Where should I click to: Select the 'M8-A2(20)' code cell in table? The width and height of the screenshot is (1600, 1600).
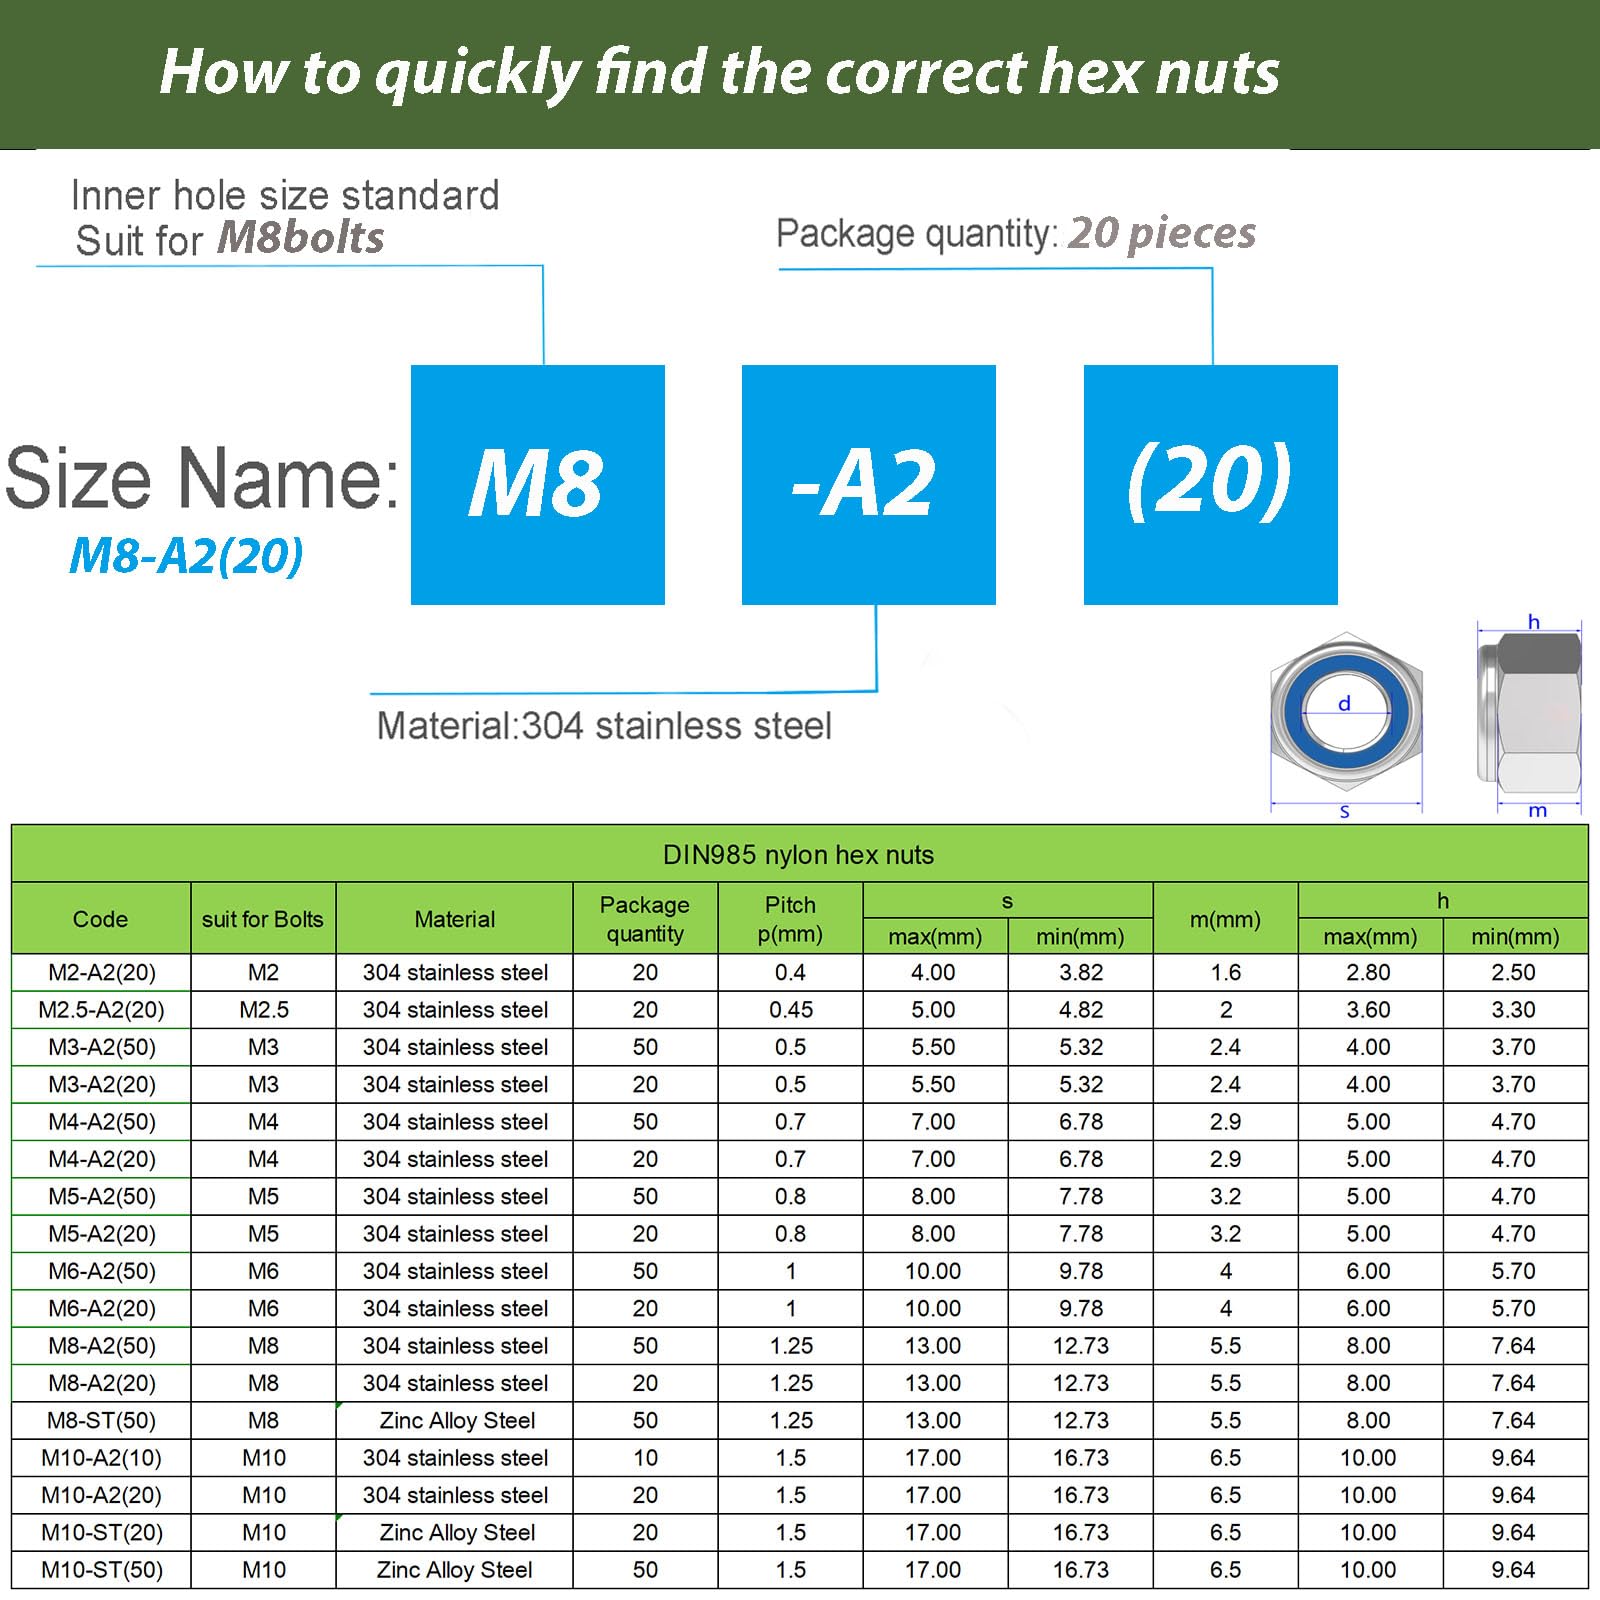[102, 1383]
